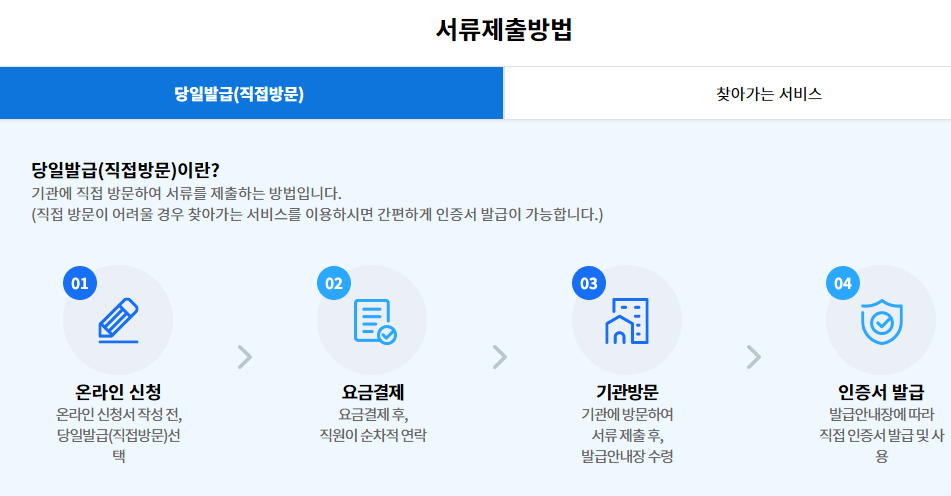Click the 온라인 신청 step title
The image size is (951, 496).
point(118,392)
